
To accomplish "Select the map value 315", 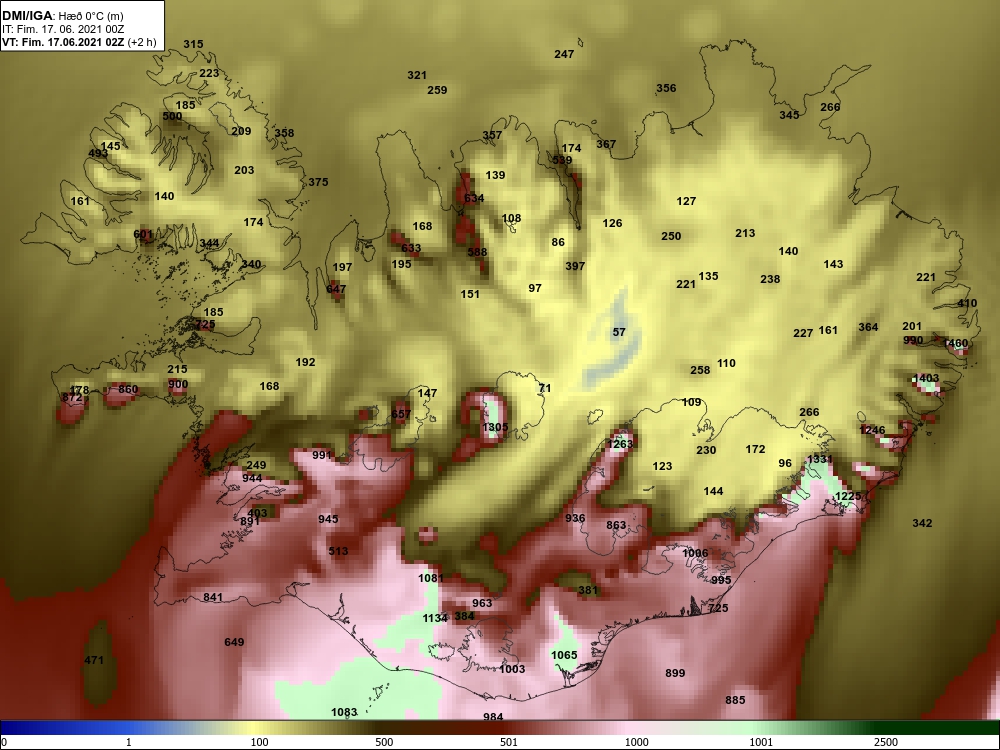I will coord(193,44).
